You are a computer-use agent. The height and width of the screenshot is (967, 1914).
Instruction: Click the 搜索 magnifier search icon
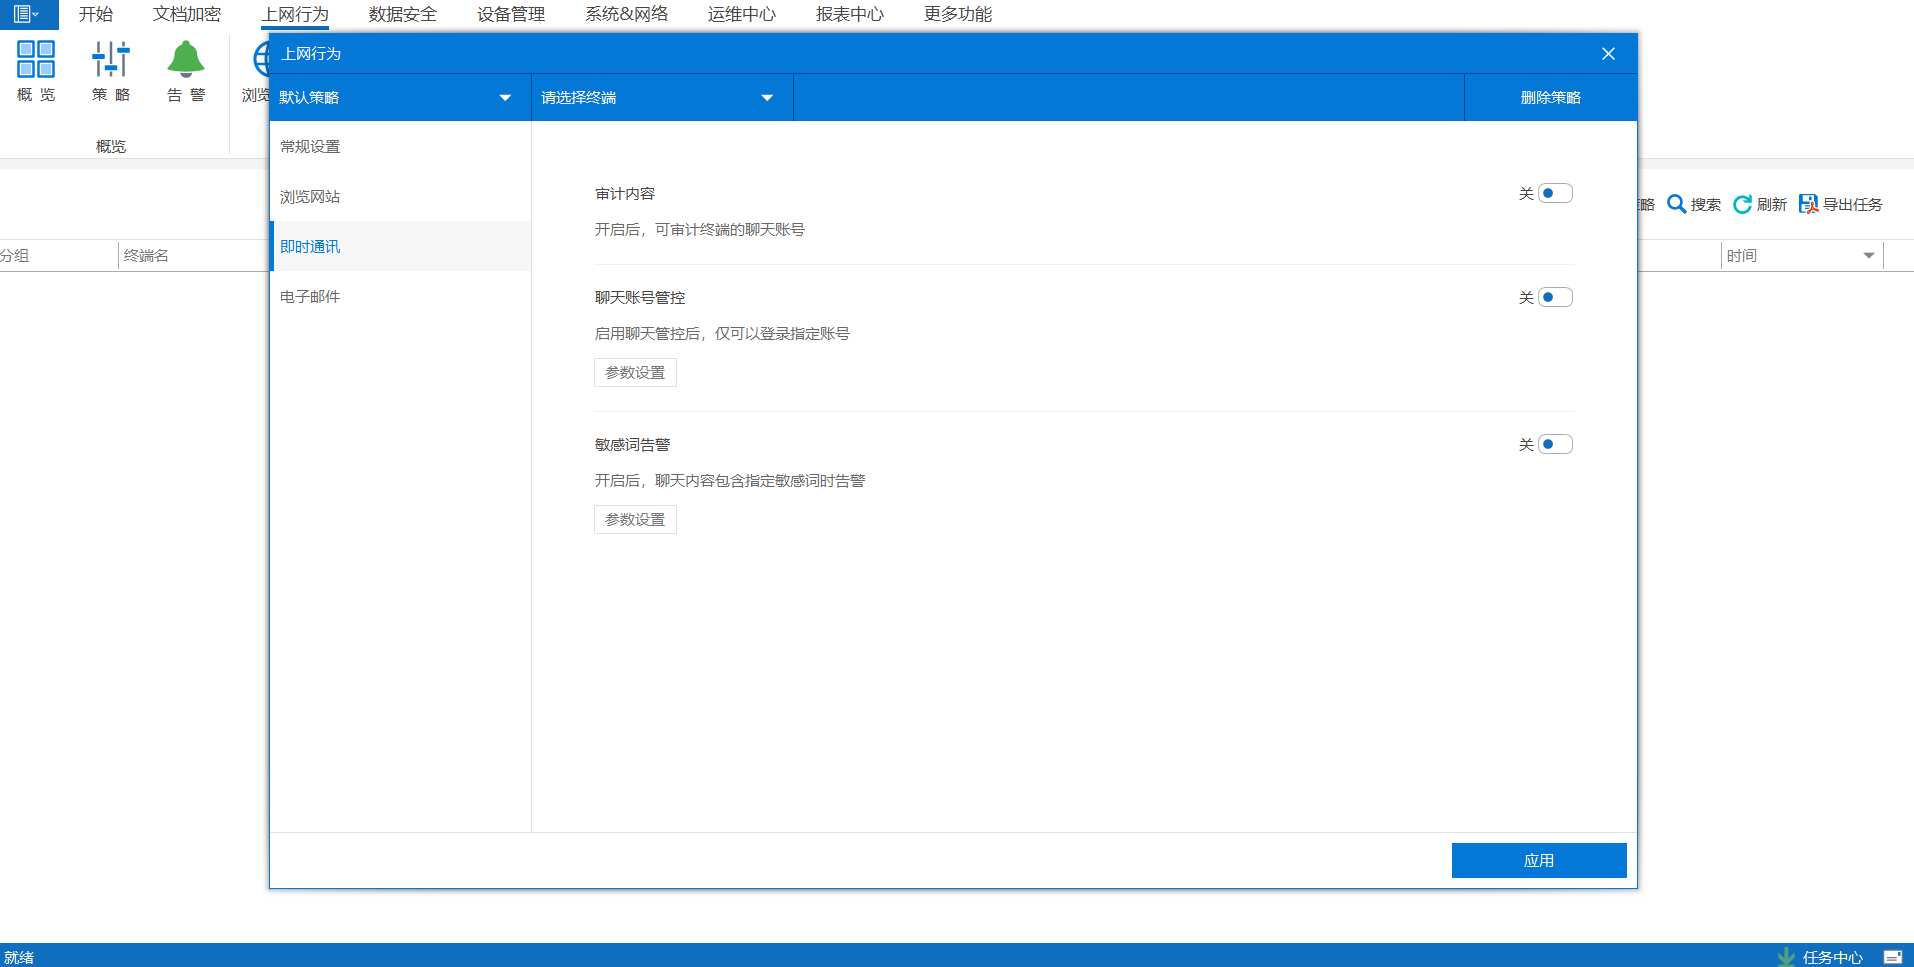pyautogui.click(x=1677, y=204)
